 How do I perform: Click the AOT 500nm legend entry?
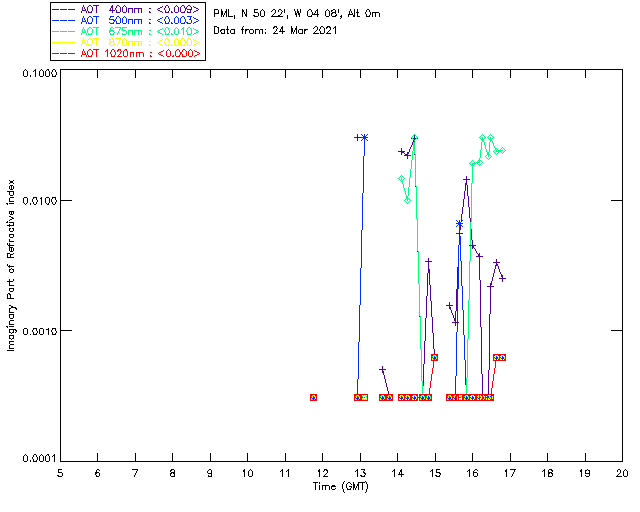[x=127, y=20]
